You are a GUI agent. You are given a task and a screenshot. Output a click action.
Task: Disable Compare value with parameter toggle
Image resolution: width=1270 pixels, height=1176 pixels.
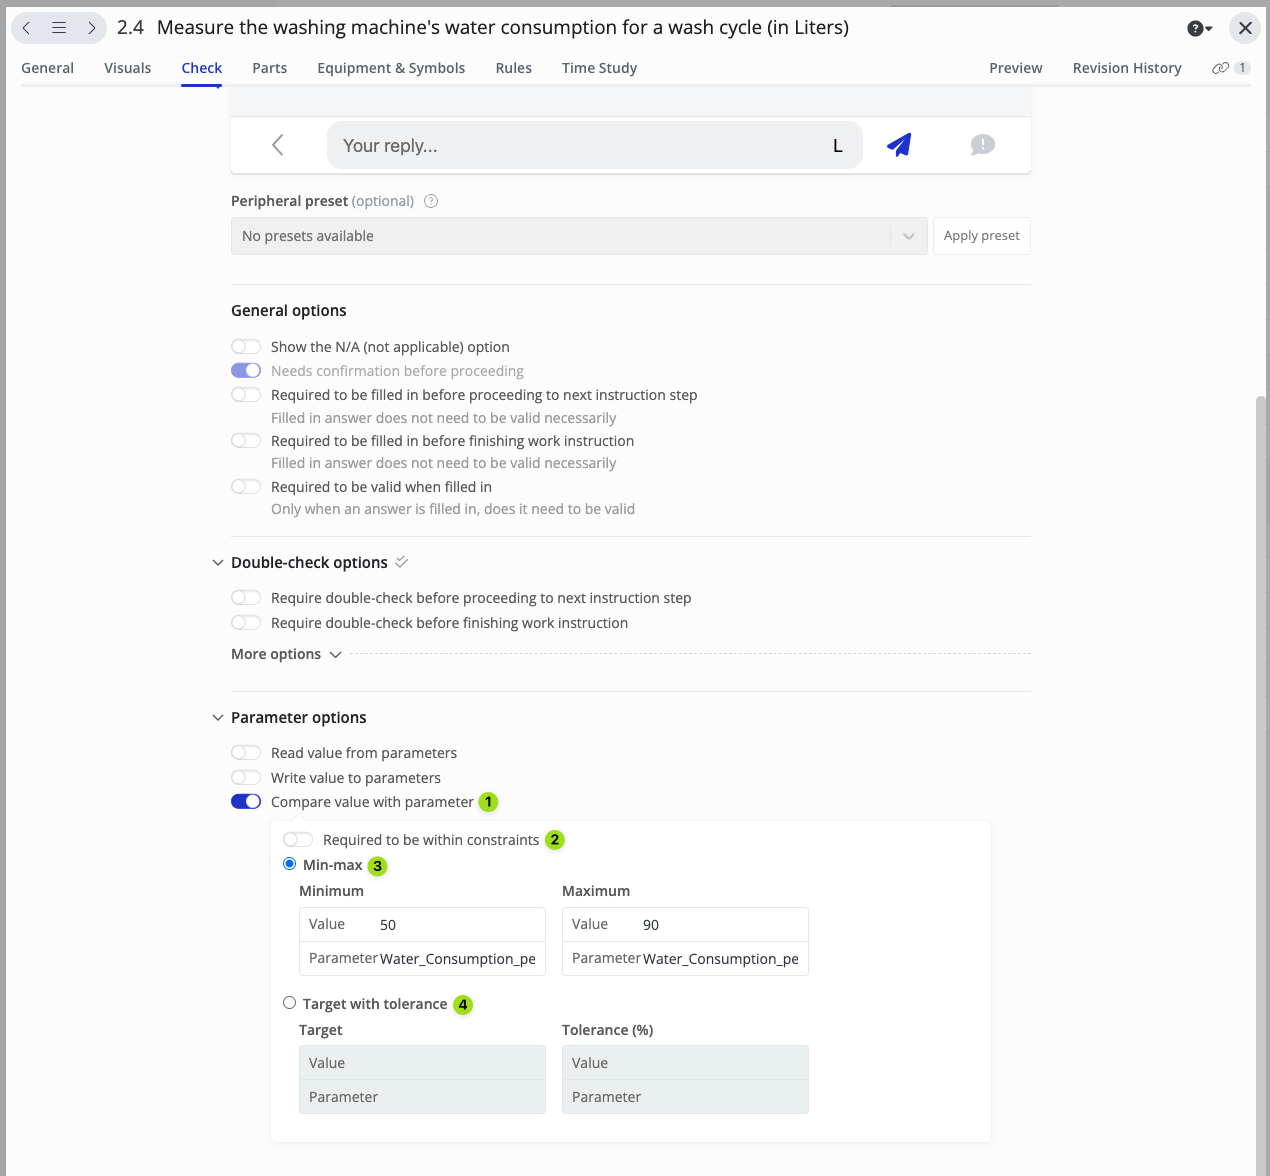246,802
